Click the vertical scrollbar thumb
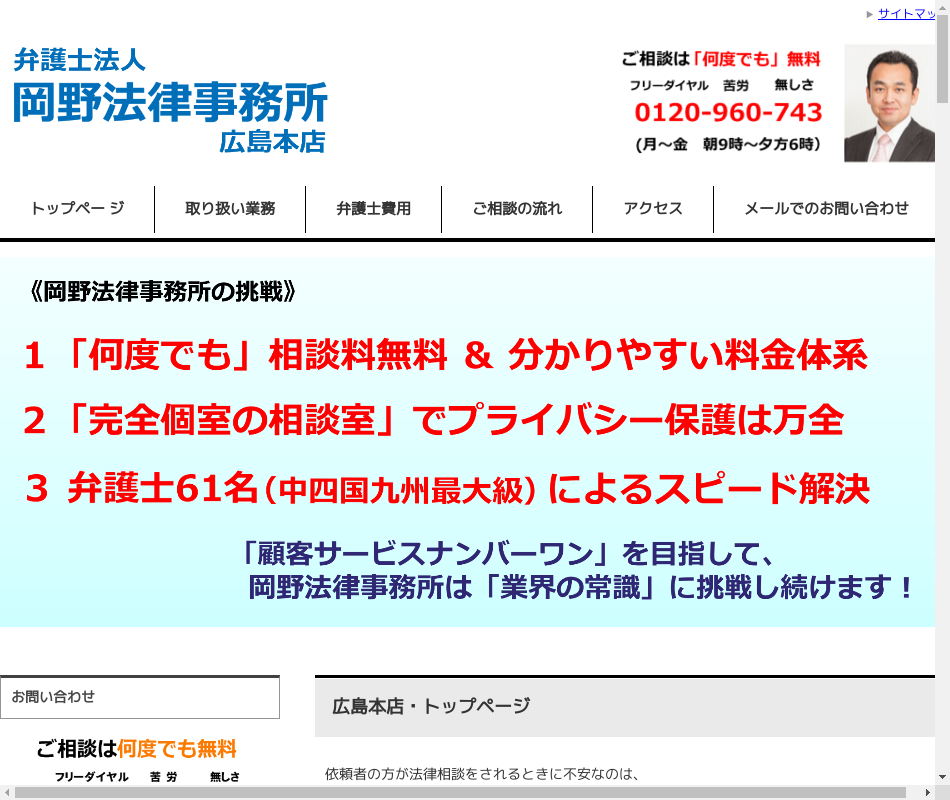 942,60
